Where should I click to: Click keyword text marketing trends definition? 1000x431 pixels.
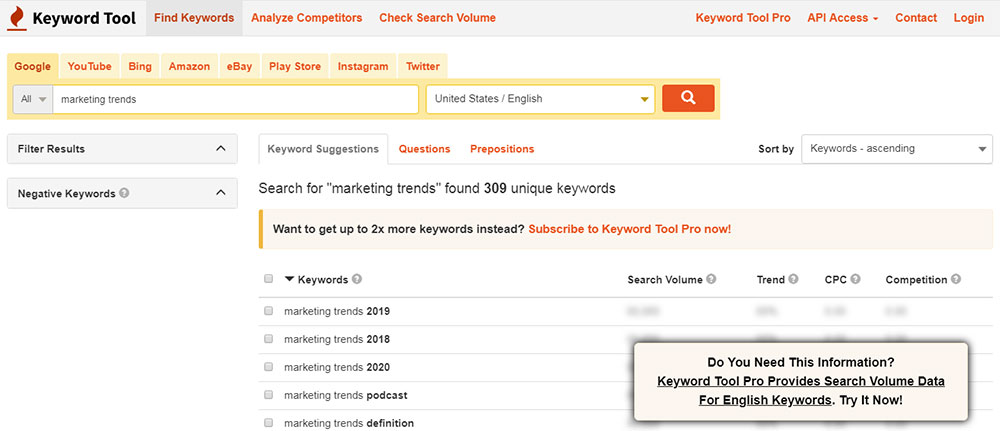pos(349,423)
